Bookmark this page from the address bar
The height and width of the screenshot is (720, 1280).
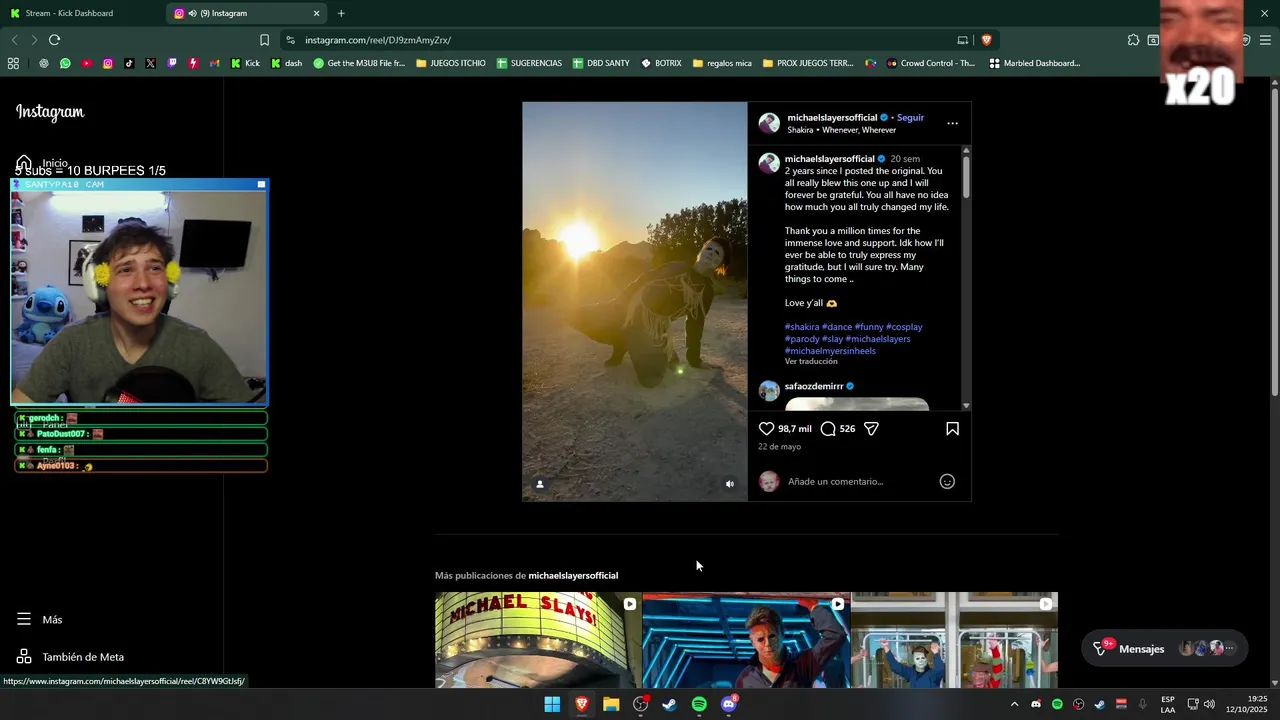tap(264, 40)
